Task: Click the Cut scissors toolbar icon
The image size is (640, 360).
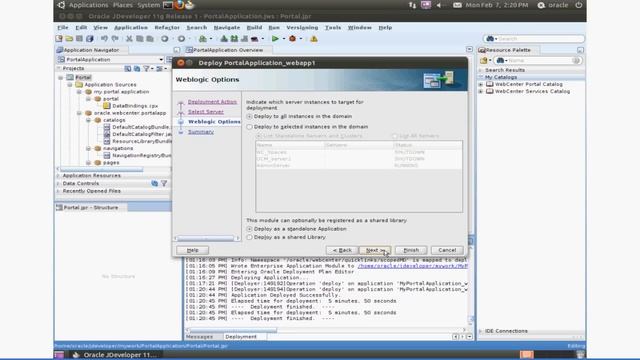Action: pyautogui.click(x=129, y=39)
